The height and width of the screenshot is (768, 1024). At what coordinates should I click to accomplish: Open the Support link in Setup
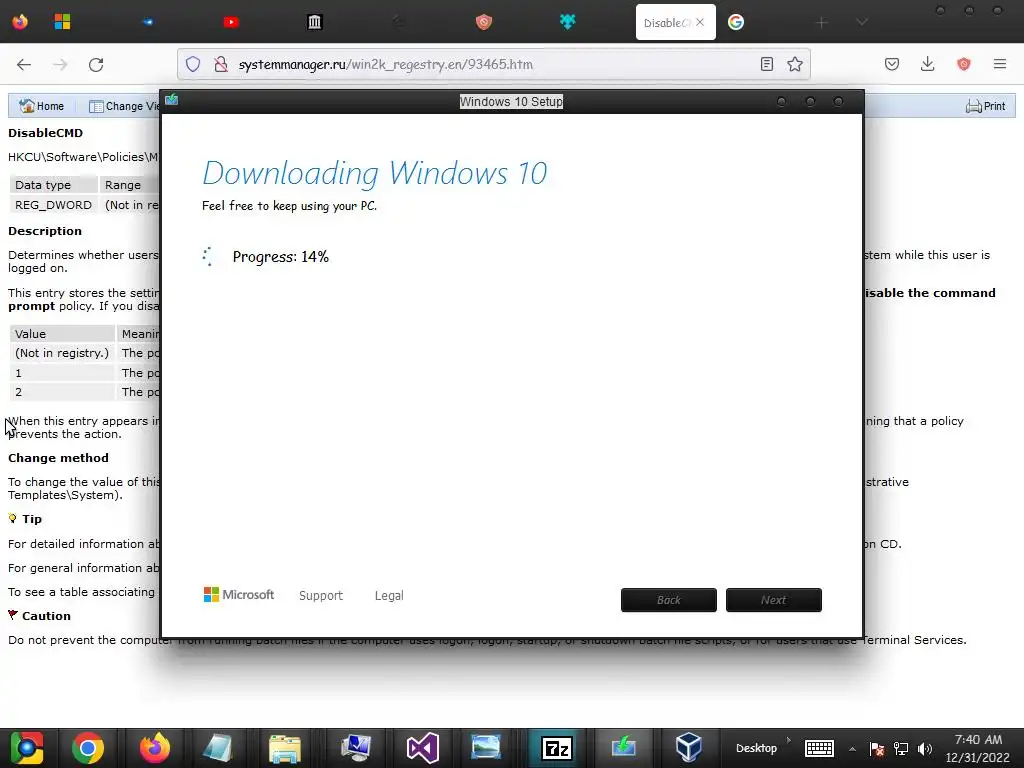(x=321, y=596)
